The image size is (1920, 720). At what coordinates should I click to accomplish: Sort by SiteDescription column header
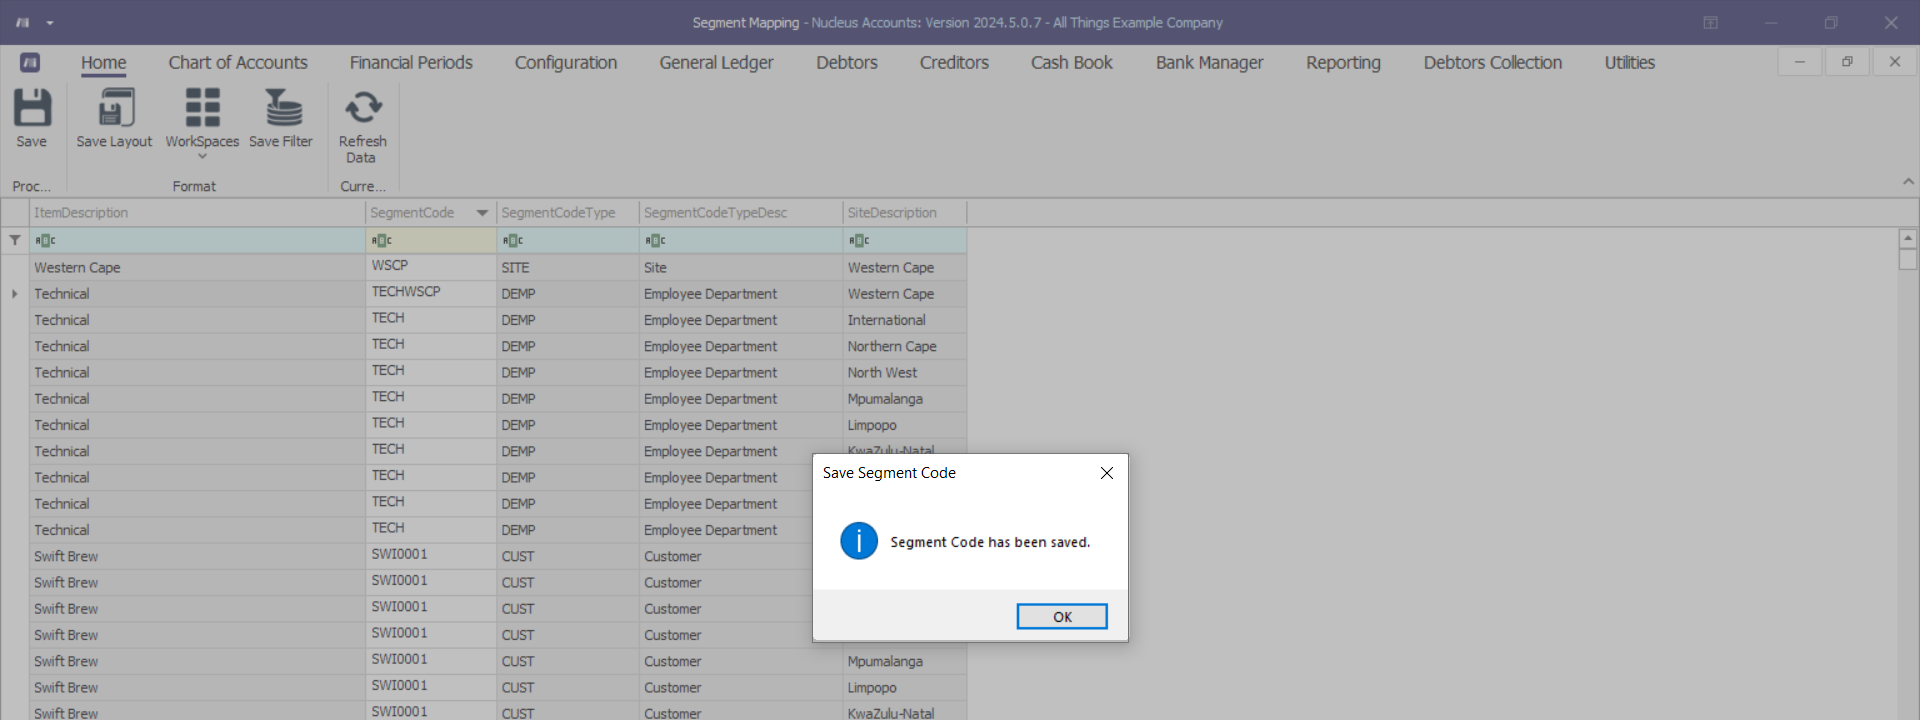[905, 213]
